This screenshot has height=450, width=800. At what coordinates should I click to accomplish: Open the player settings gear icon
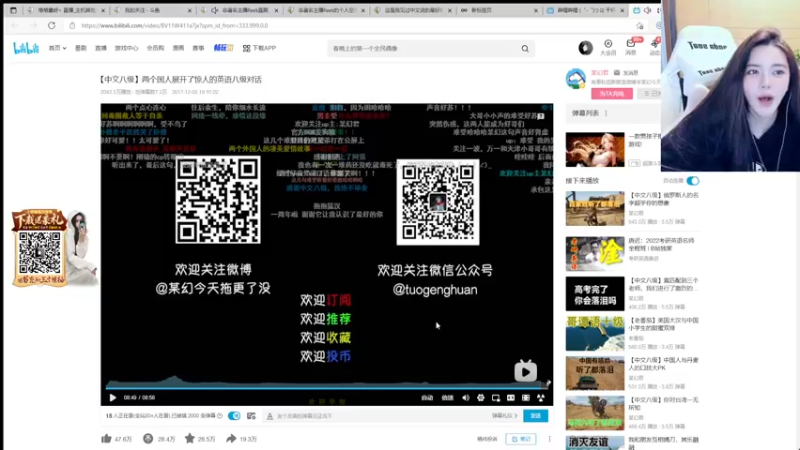(x=481, y=397)
